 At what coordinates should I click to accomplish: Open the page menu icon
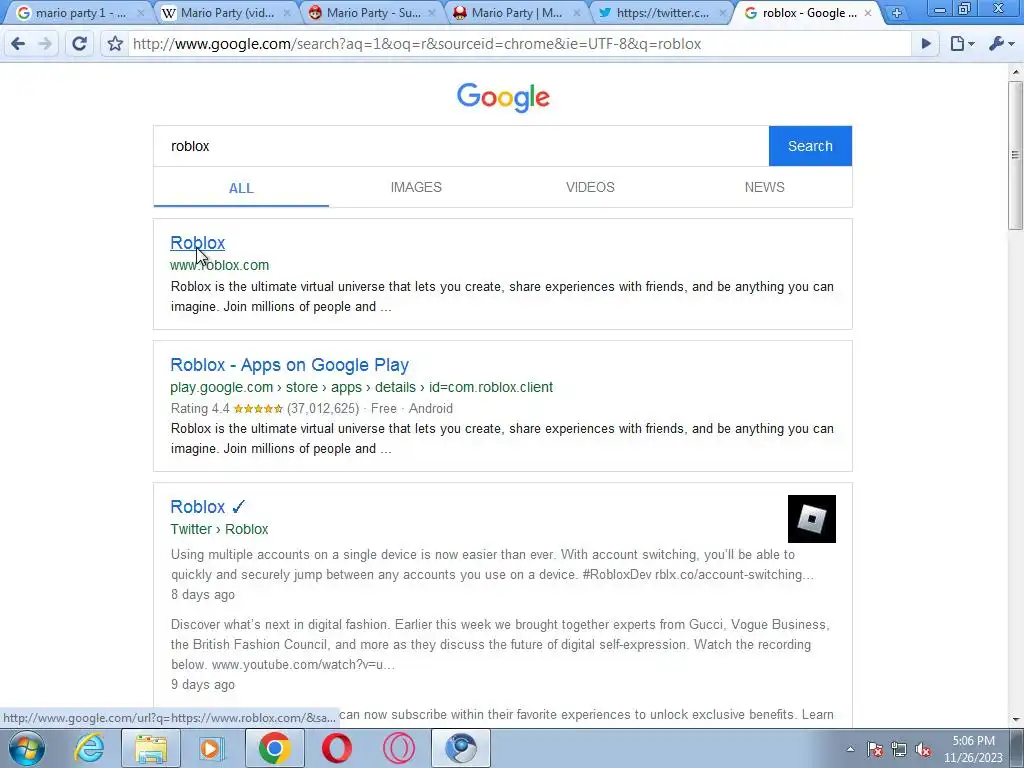click(962, 44)
